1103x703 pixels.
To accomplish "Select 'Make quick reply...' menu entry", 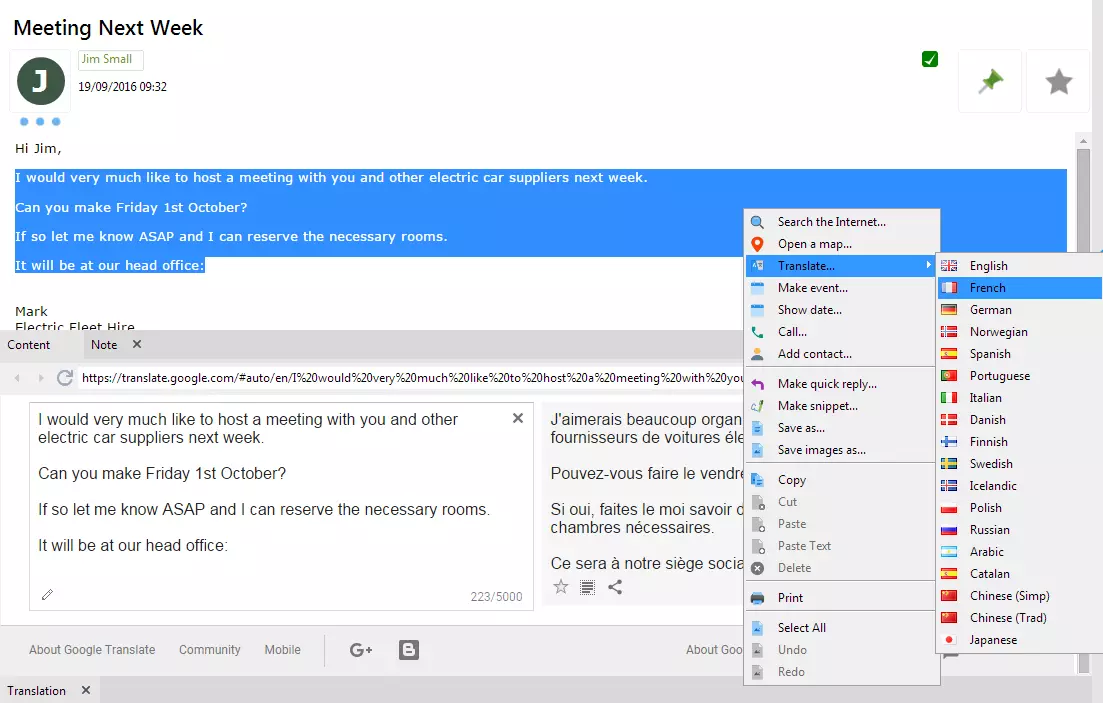I will [826, 384].
